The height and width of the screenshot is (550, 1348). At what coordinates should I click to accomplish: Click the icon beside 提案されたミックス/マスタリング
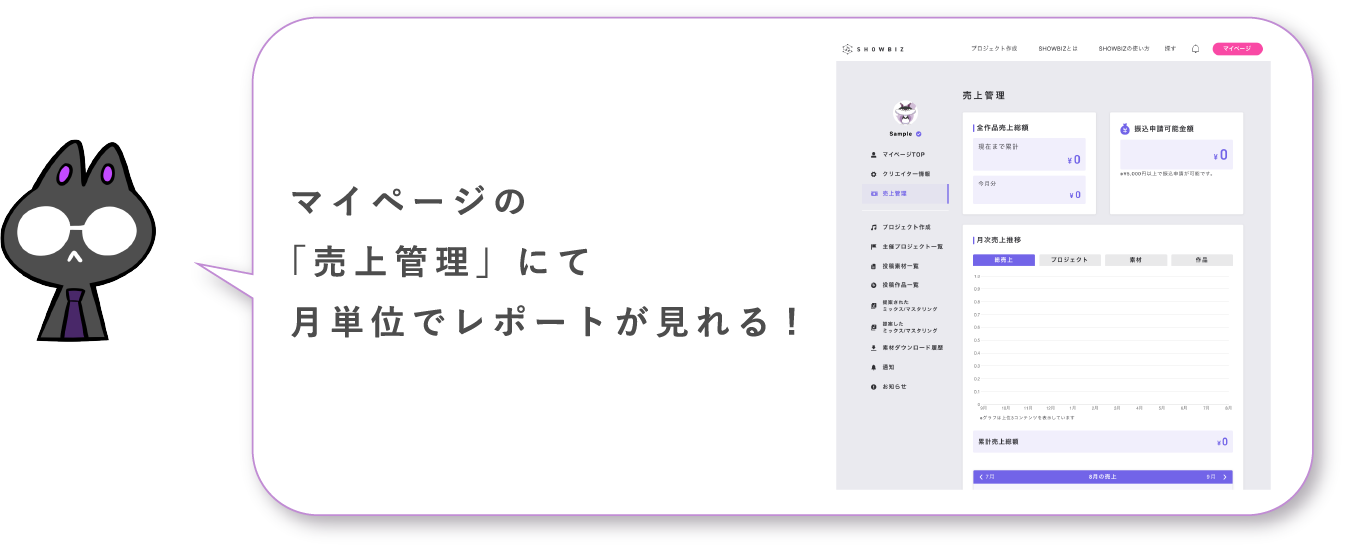pyautogui.click(x=874, y=305)
